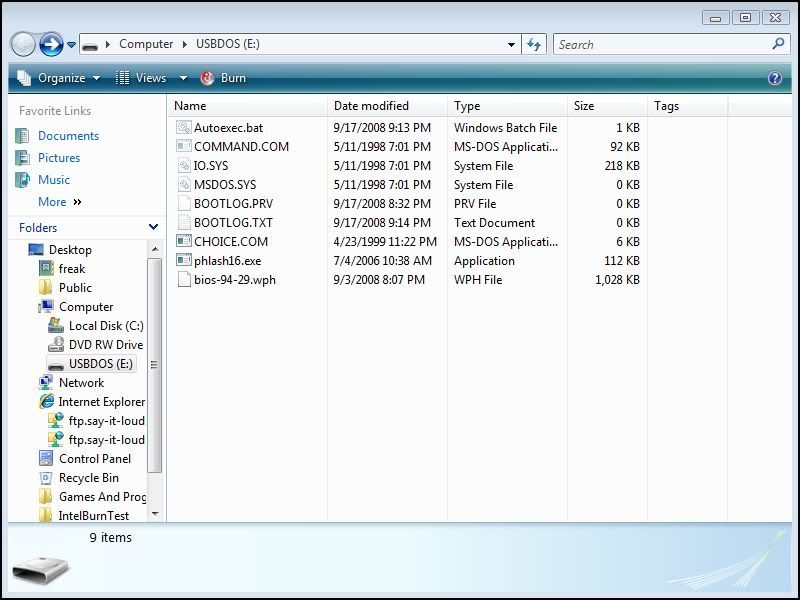Viewport: 800px width, 600px height.
Task: Select the phlash16.exe file icon
Action: [x=184, y=260]
